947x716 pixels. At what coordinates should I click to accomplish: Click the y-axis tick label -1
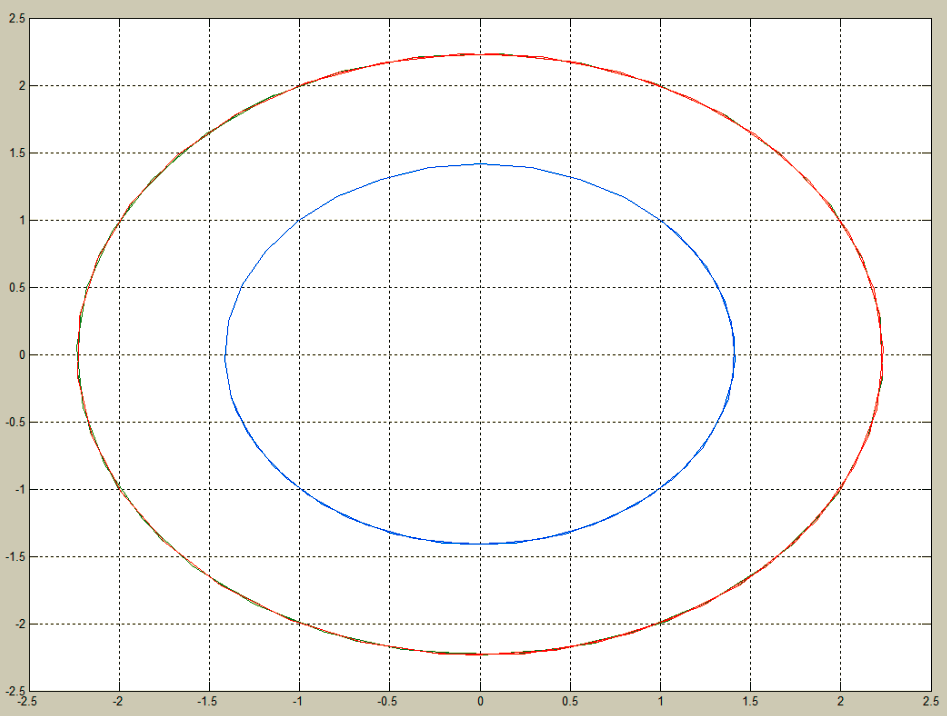point(21,490)
